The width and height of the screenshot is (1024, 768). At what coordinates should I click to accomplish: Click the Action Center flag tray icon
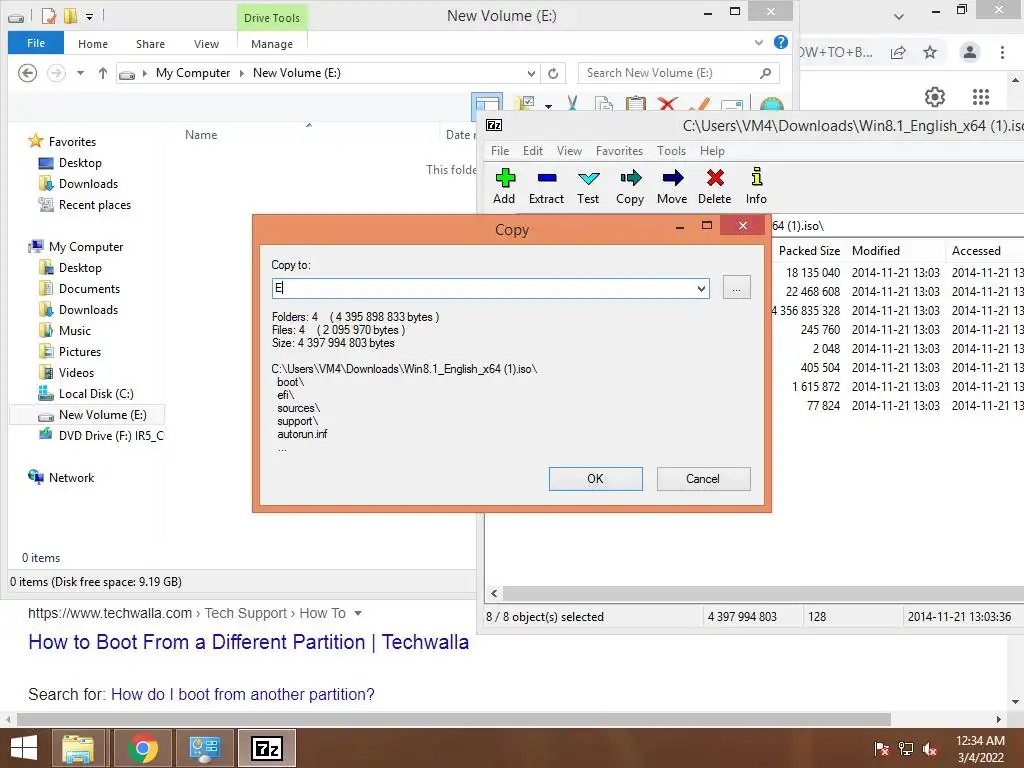tap(881, 748)
